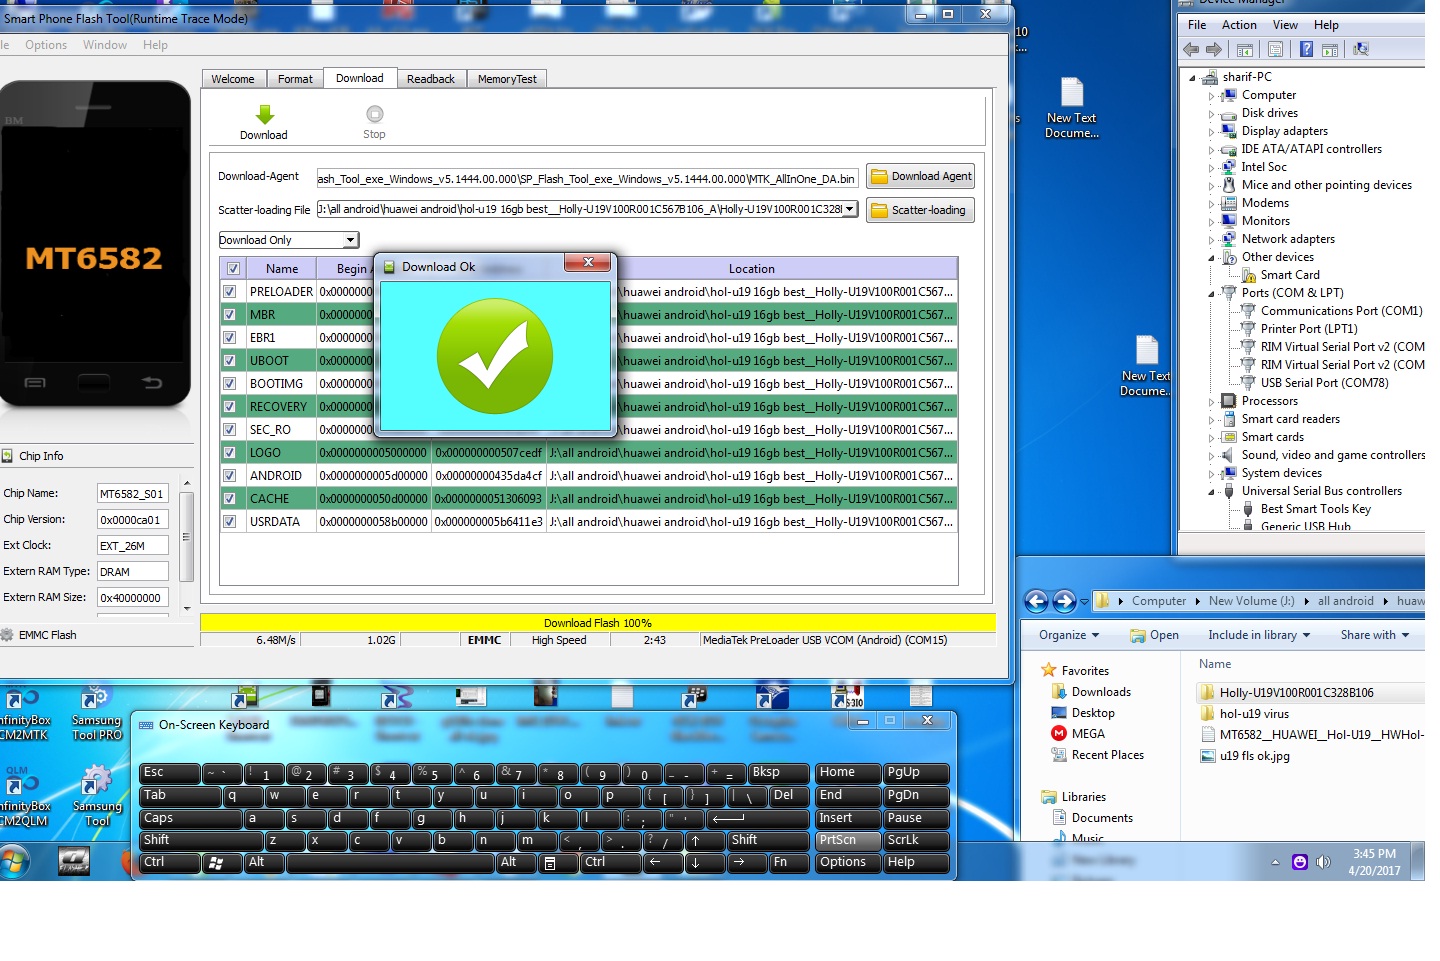Click Open in the Explorer toolbar

(x=1154, y=635)
